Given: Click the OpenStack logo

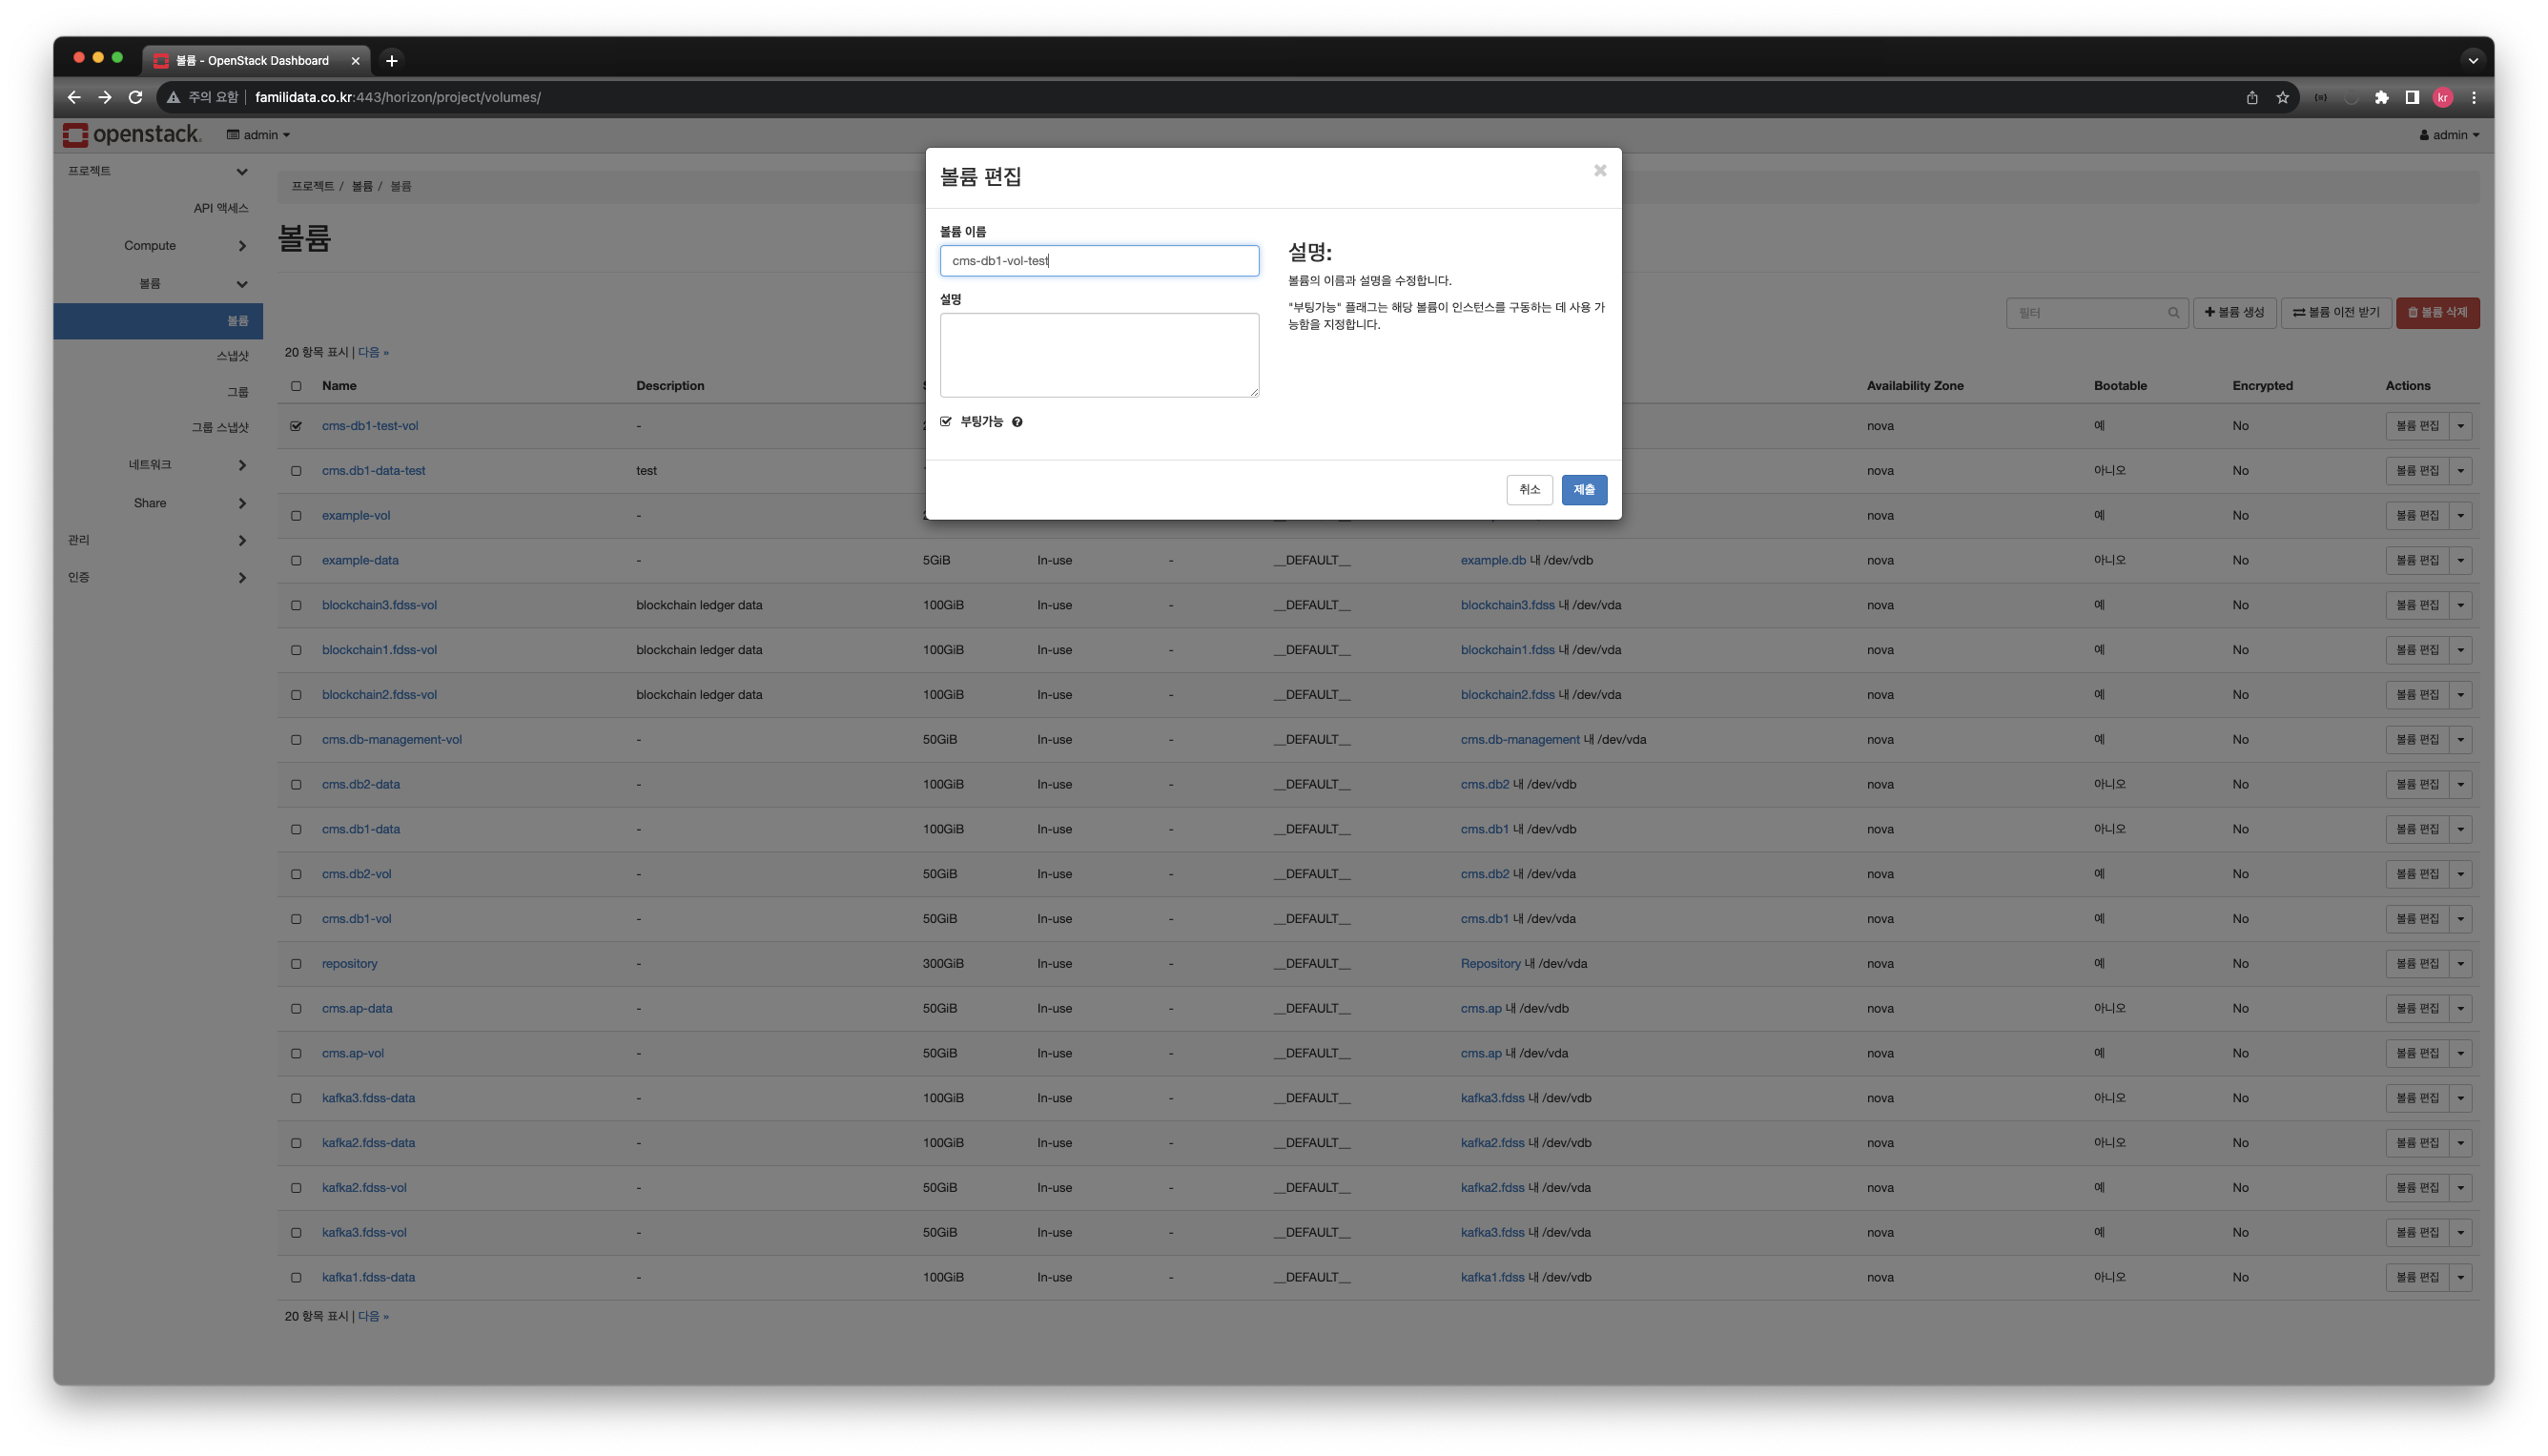Looking at the screenshot, I should 132,135.
